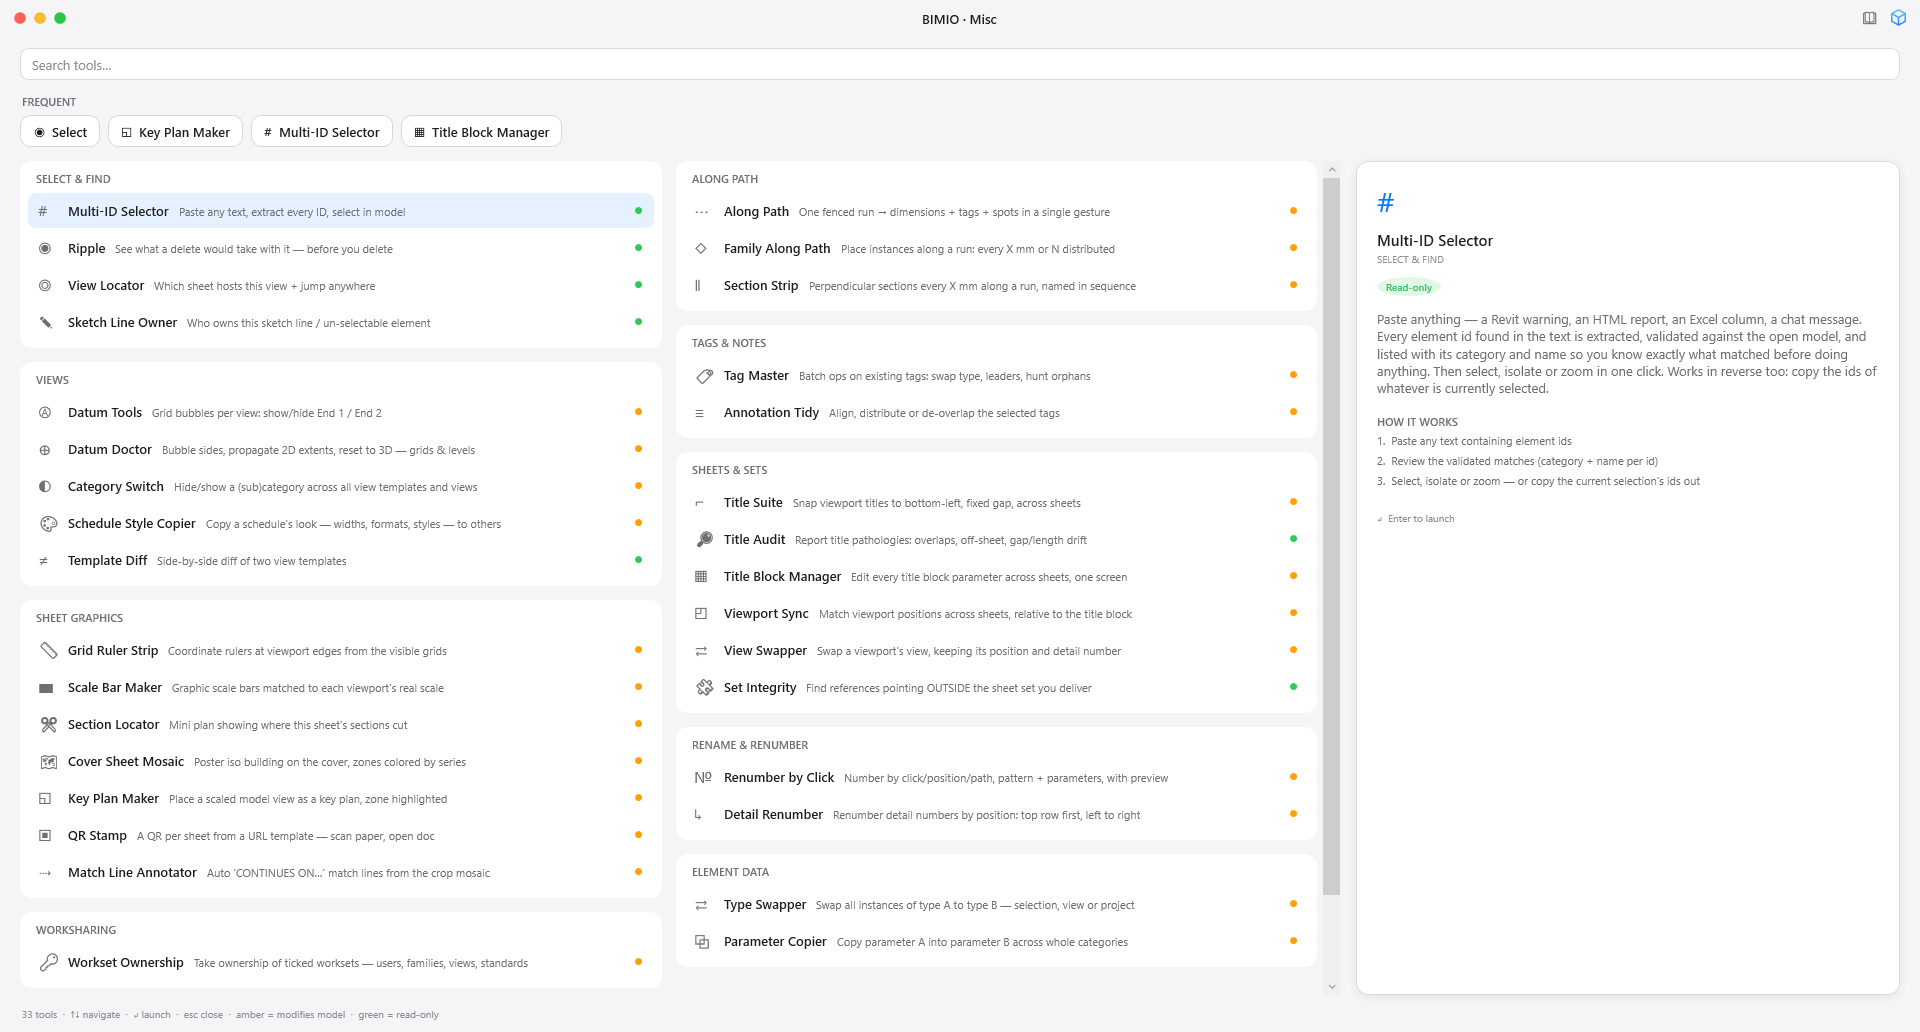
Task: Click the Title Audit magnifier icon
Action: 704,539
